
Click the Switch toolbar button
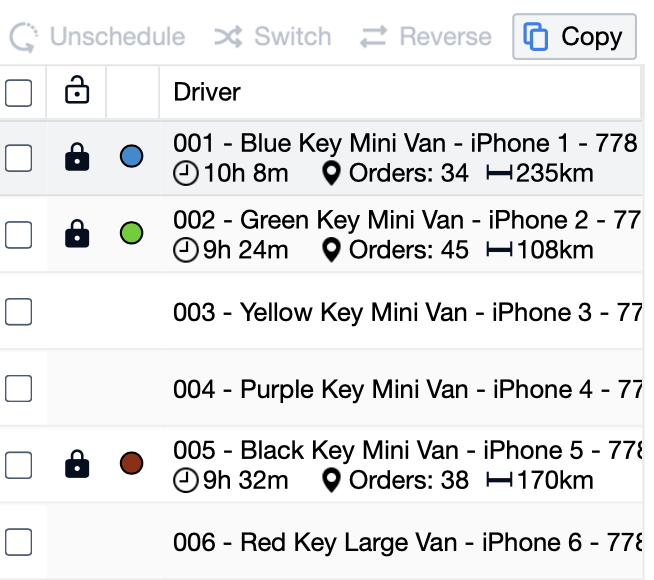(272, 37)
